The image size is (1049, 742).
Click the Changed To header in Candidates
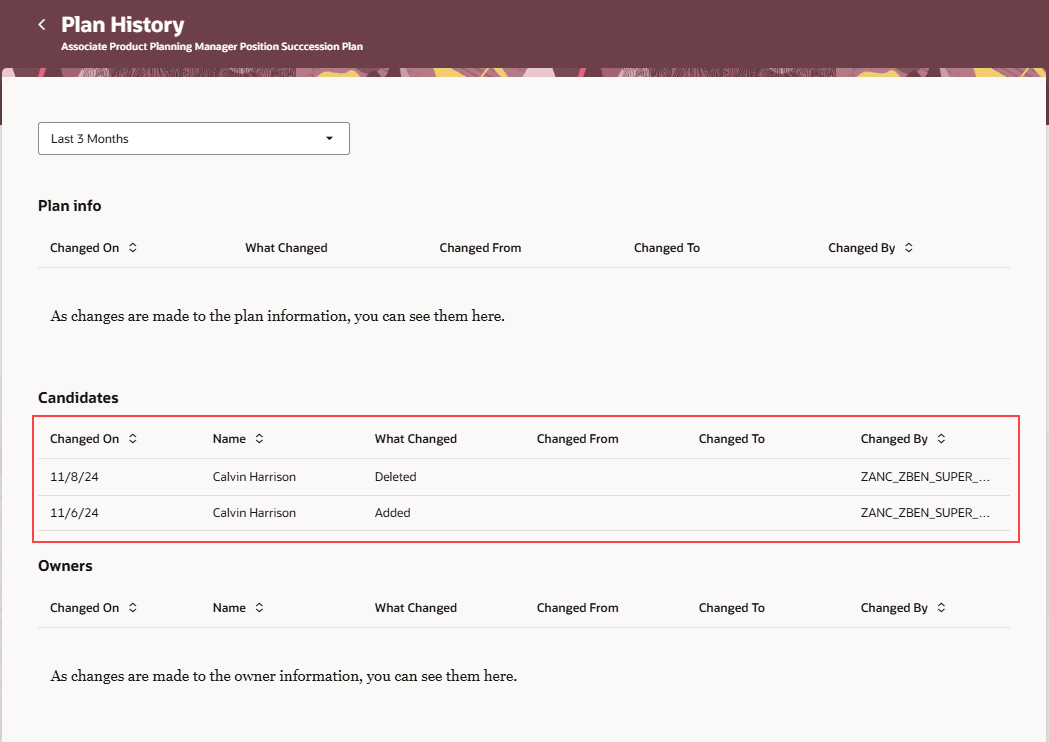tap(732, 438)
